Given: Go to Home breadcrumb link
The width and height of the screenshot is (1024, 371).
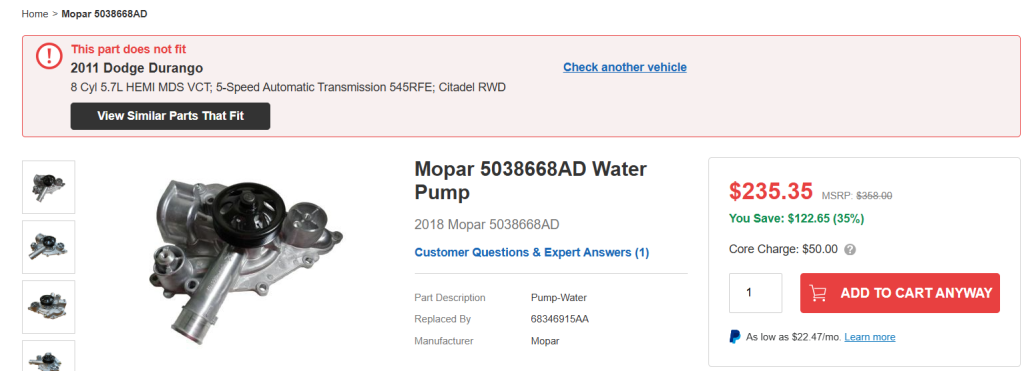Looking at the screenshot, I should 35,14.
